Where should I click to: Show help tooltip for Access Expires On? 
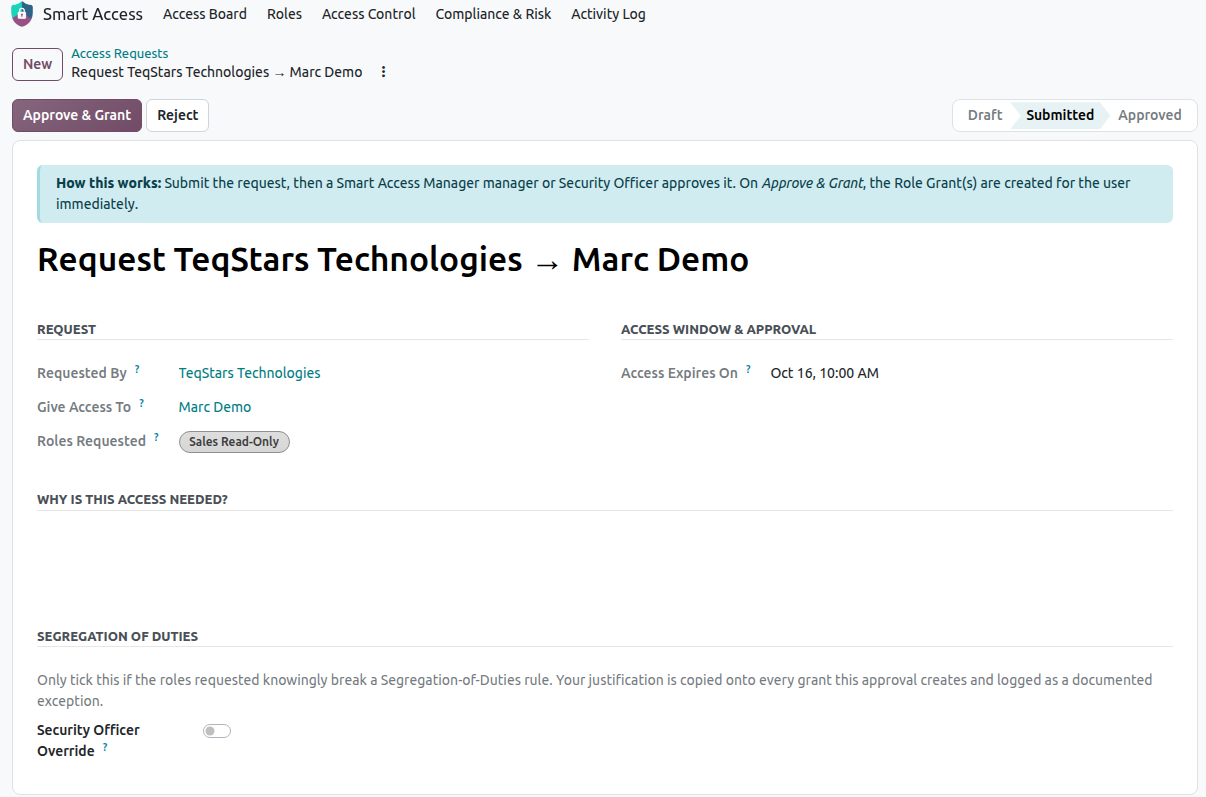[x=748, y=369]
